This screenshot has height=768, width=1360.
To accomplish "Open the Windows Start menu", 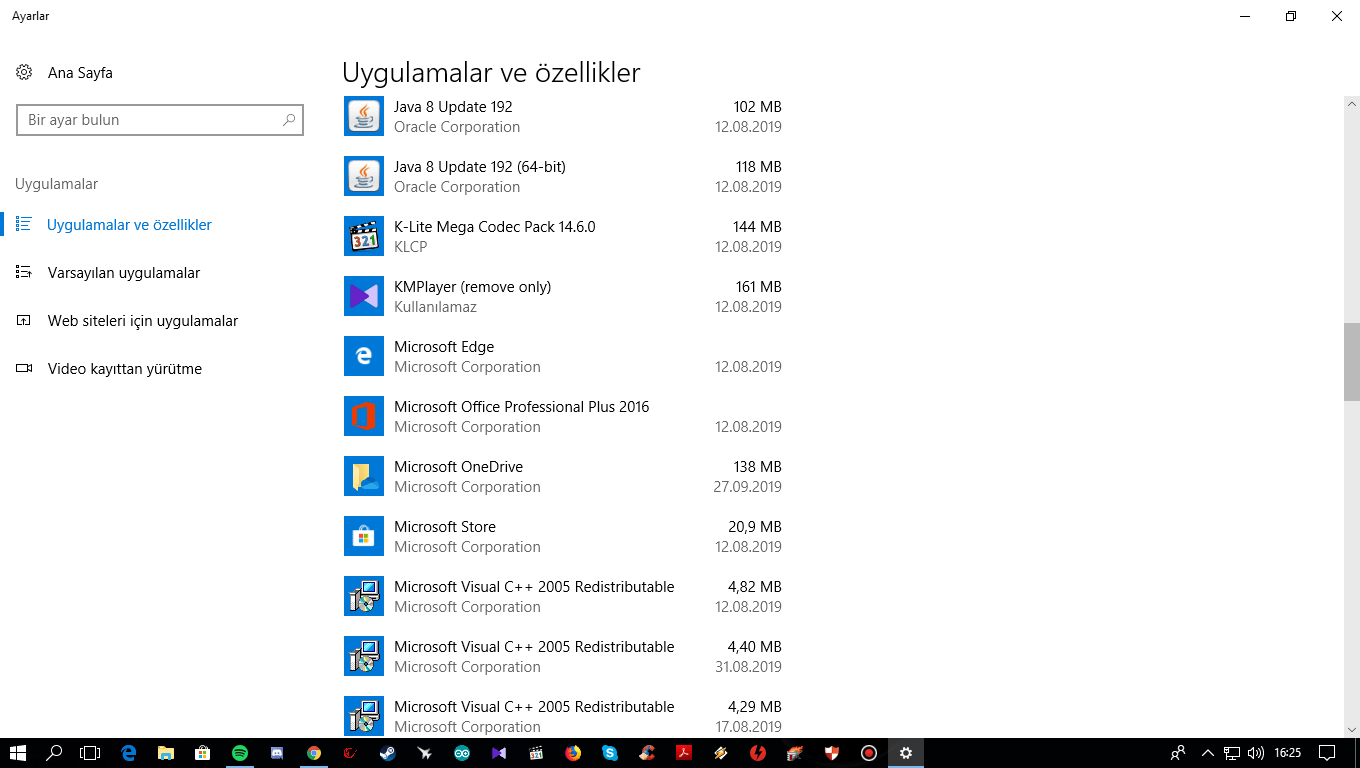I will coord(18,753).
